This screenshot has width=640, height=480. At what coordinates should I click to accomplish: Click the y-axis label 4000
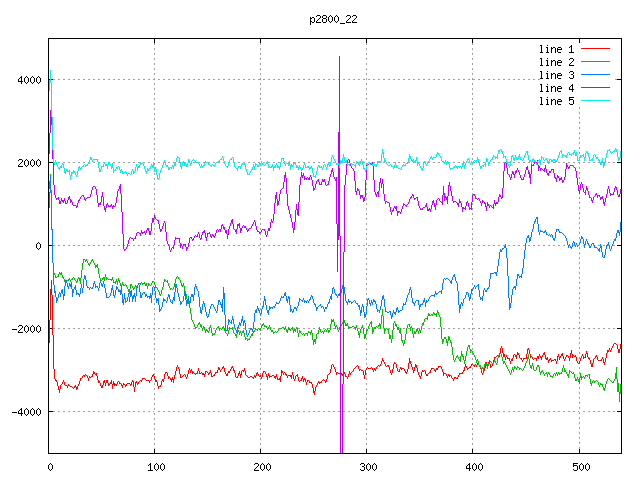coord(29,80)
